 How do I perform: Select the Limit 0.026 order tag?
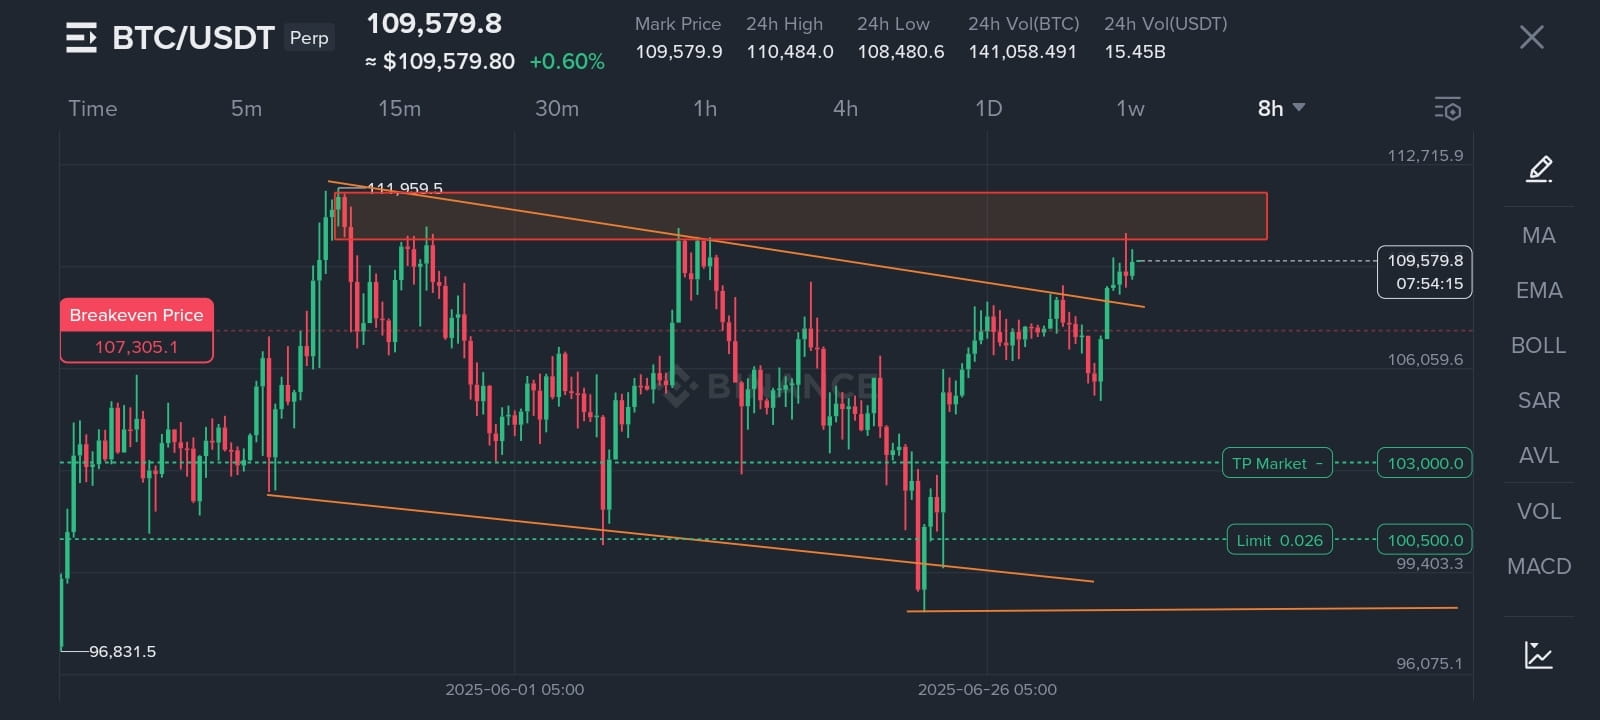[x=1279, y=540]
